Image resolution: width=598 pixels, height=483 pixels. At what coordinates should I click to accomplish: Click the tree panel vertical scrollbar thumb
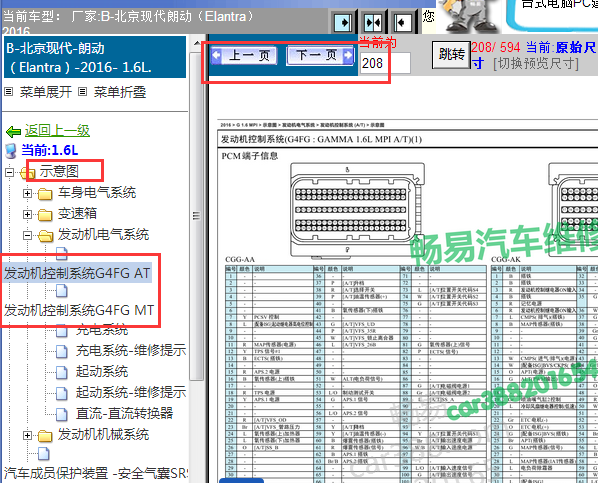(x=196, y=216)
